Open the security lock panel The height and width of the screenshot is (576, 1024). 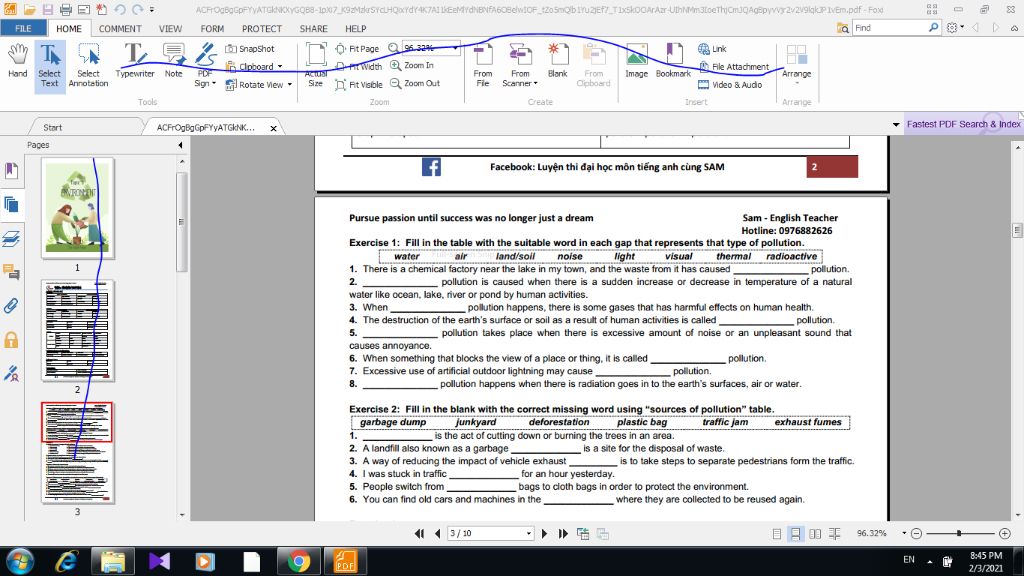click(x=11, y=340)
